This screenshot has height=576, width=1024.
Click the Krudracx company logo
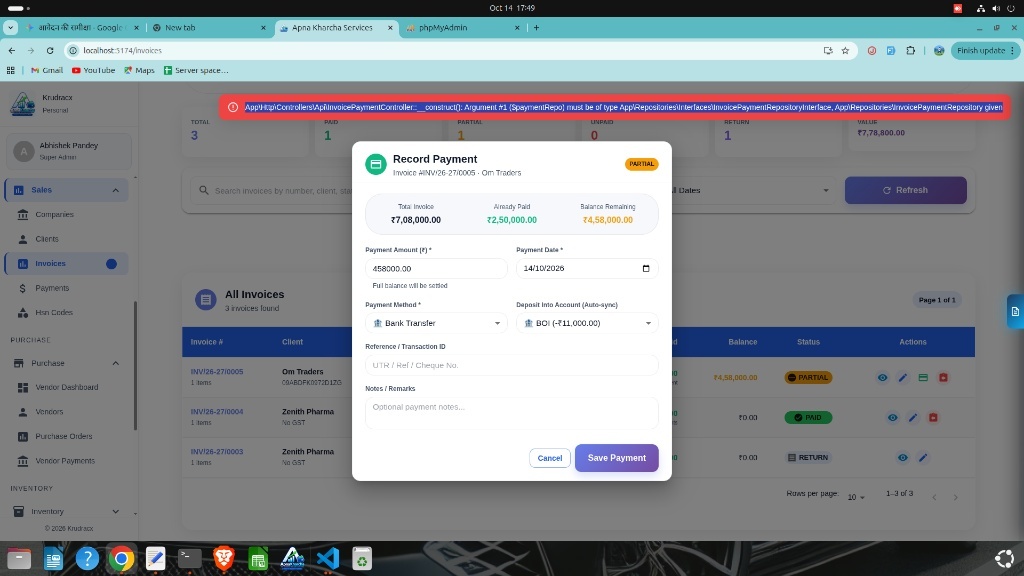(23, 103)
